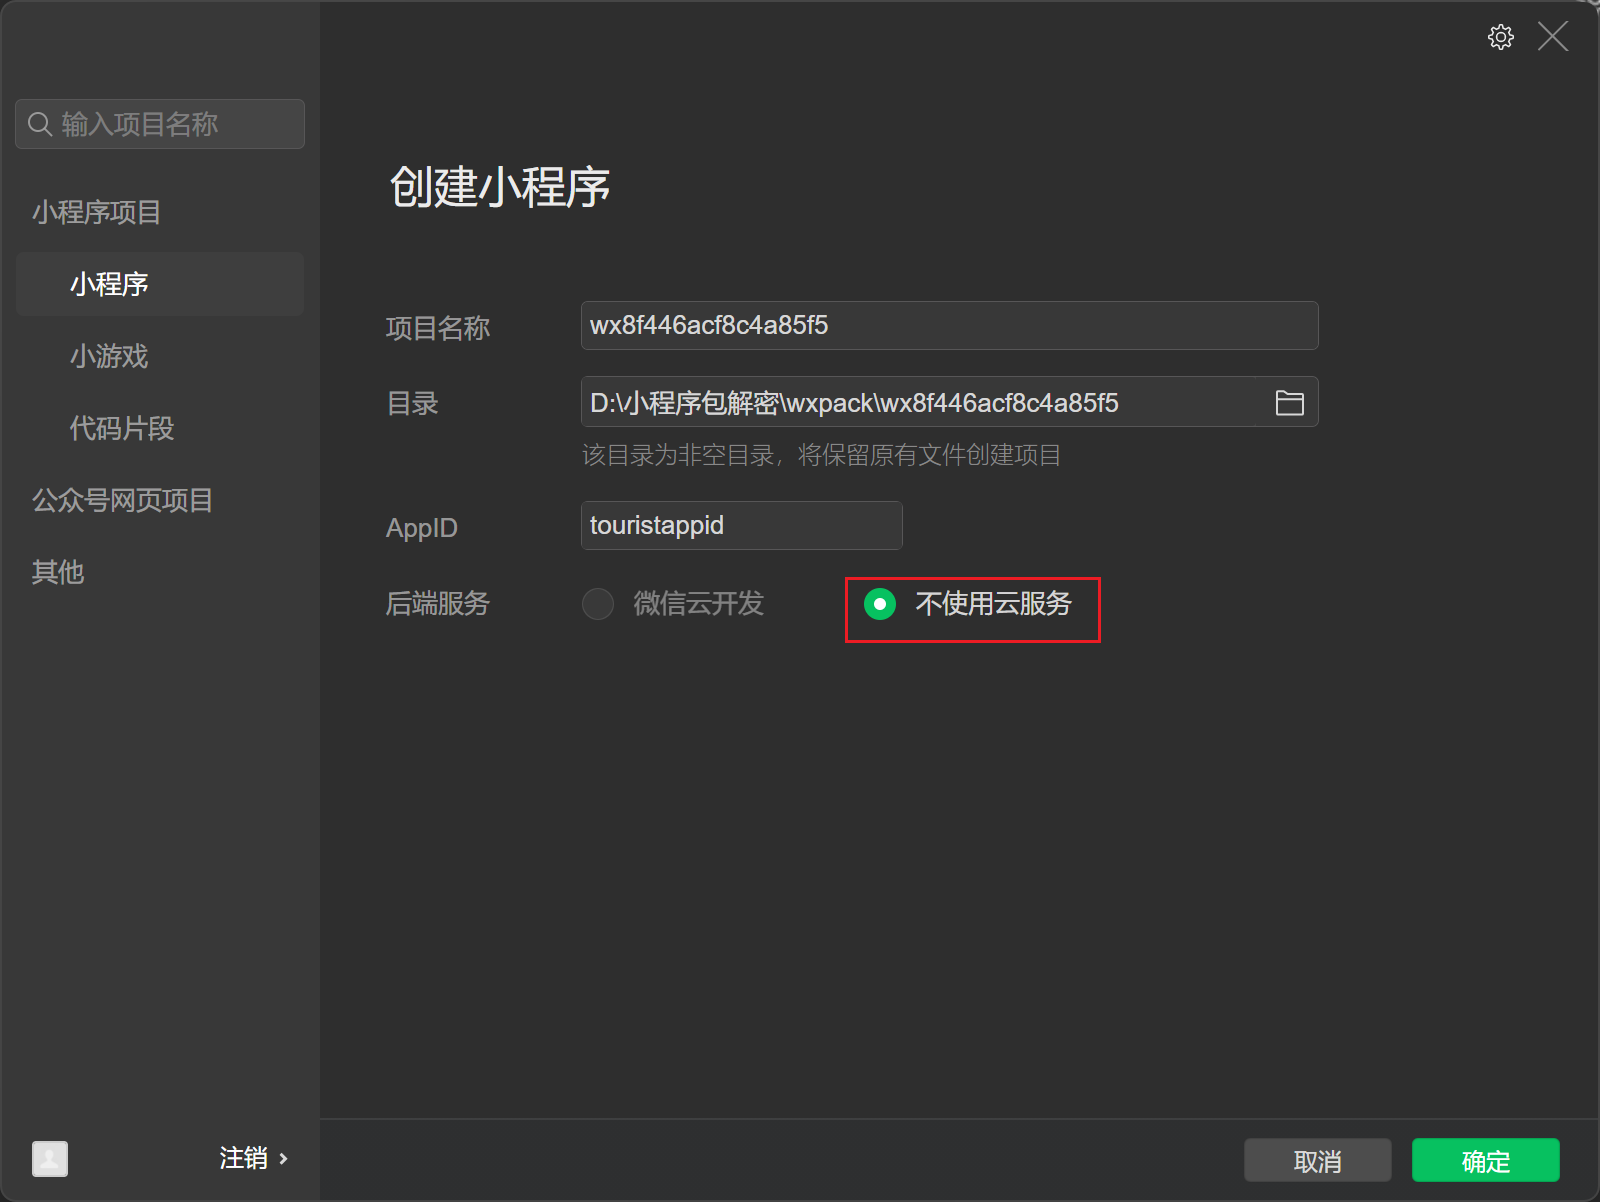Viewport: 1600px width, 1202px height.
Task: Select the 微信云开发 radio option
Action: [598, 604]
